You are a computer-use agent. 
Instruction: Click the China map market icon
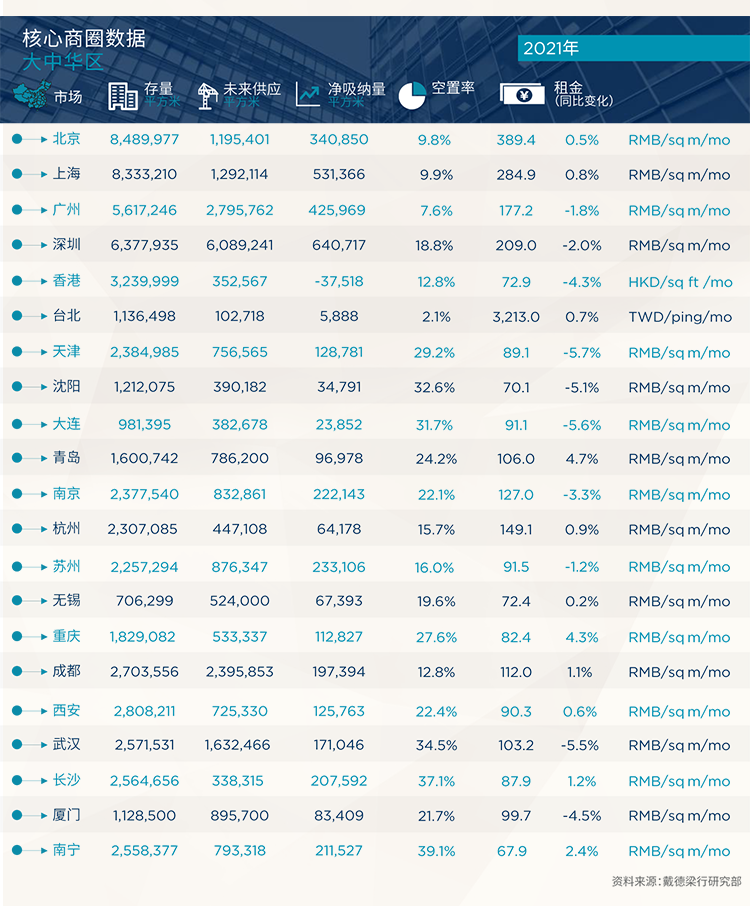32,94
